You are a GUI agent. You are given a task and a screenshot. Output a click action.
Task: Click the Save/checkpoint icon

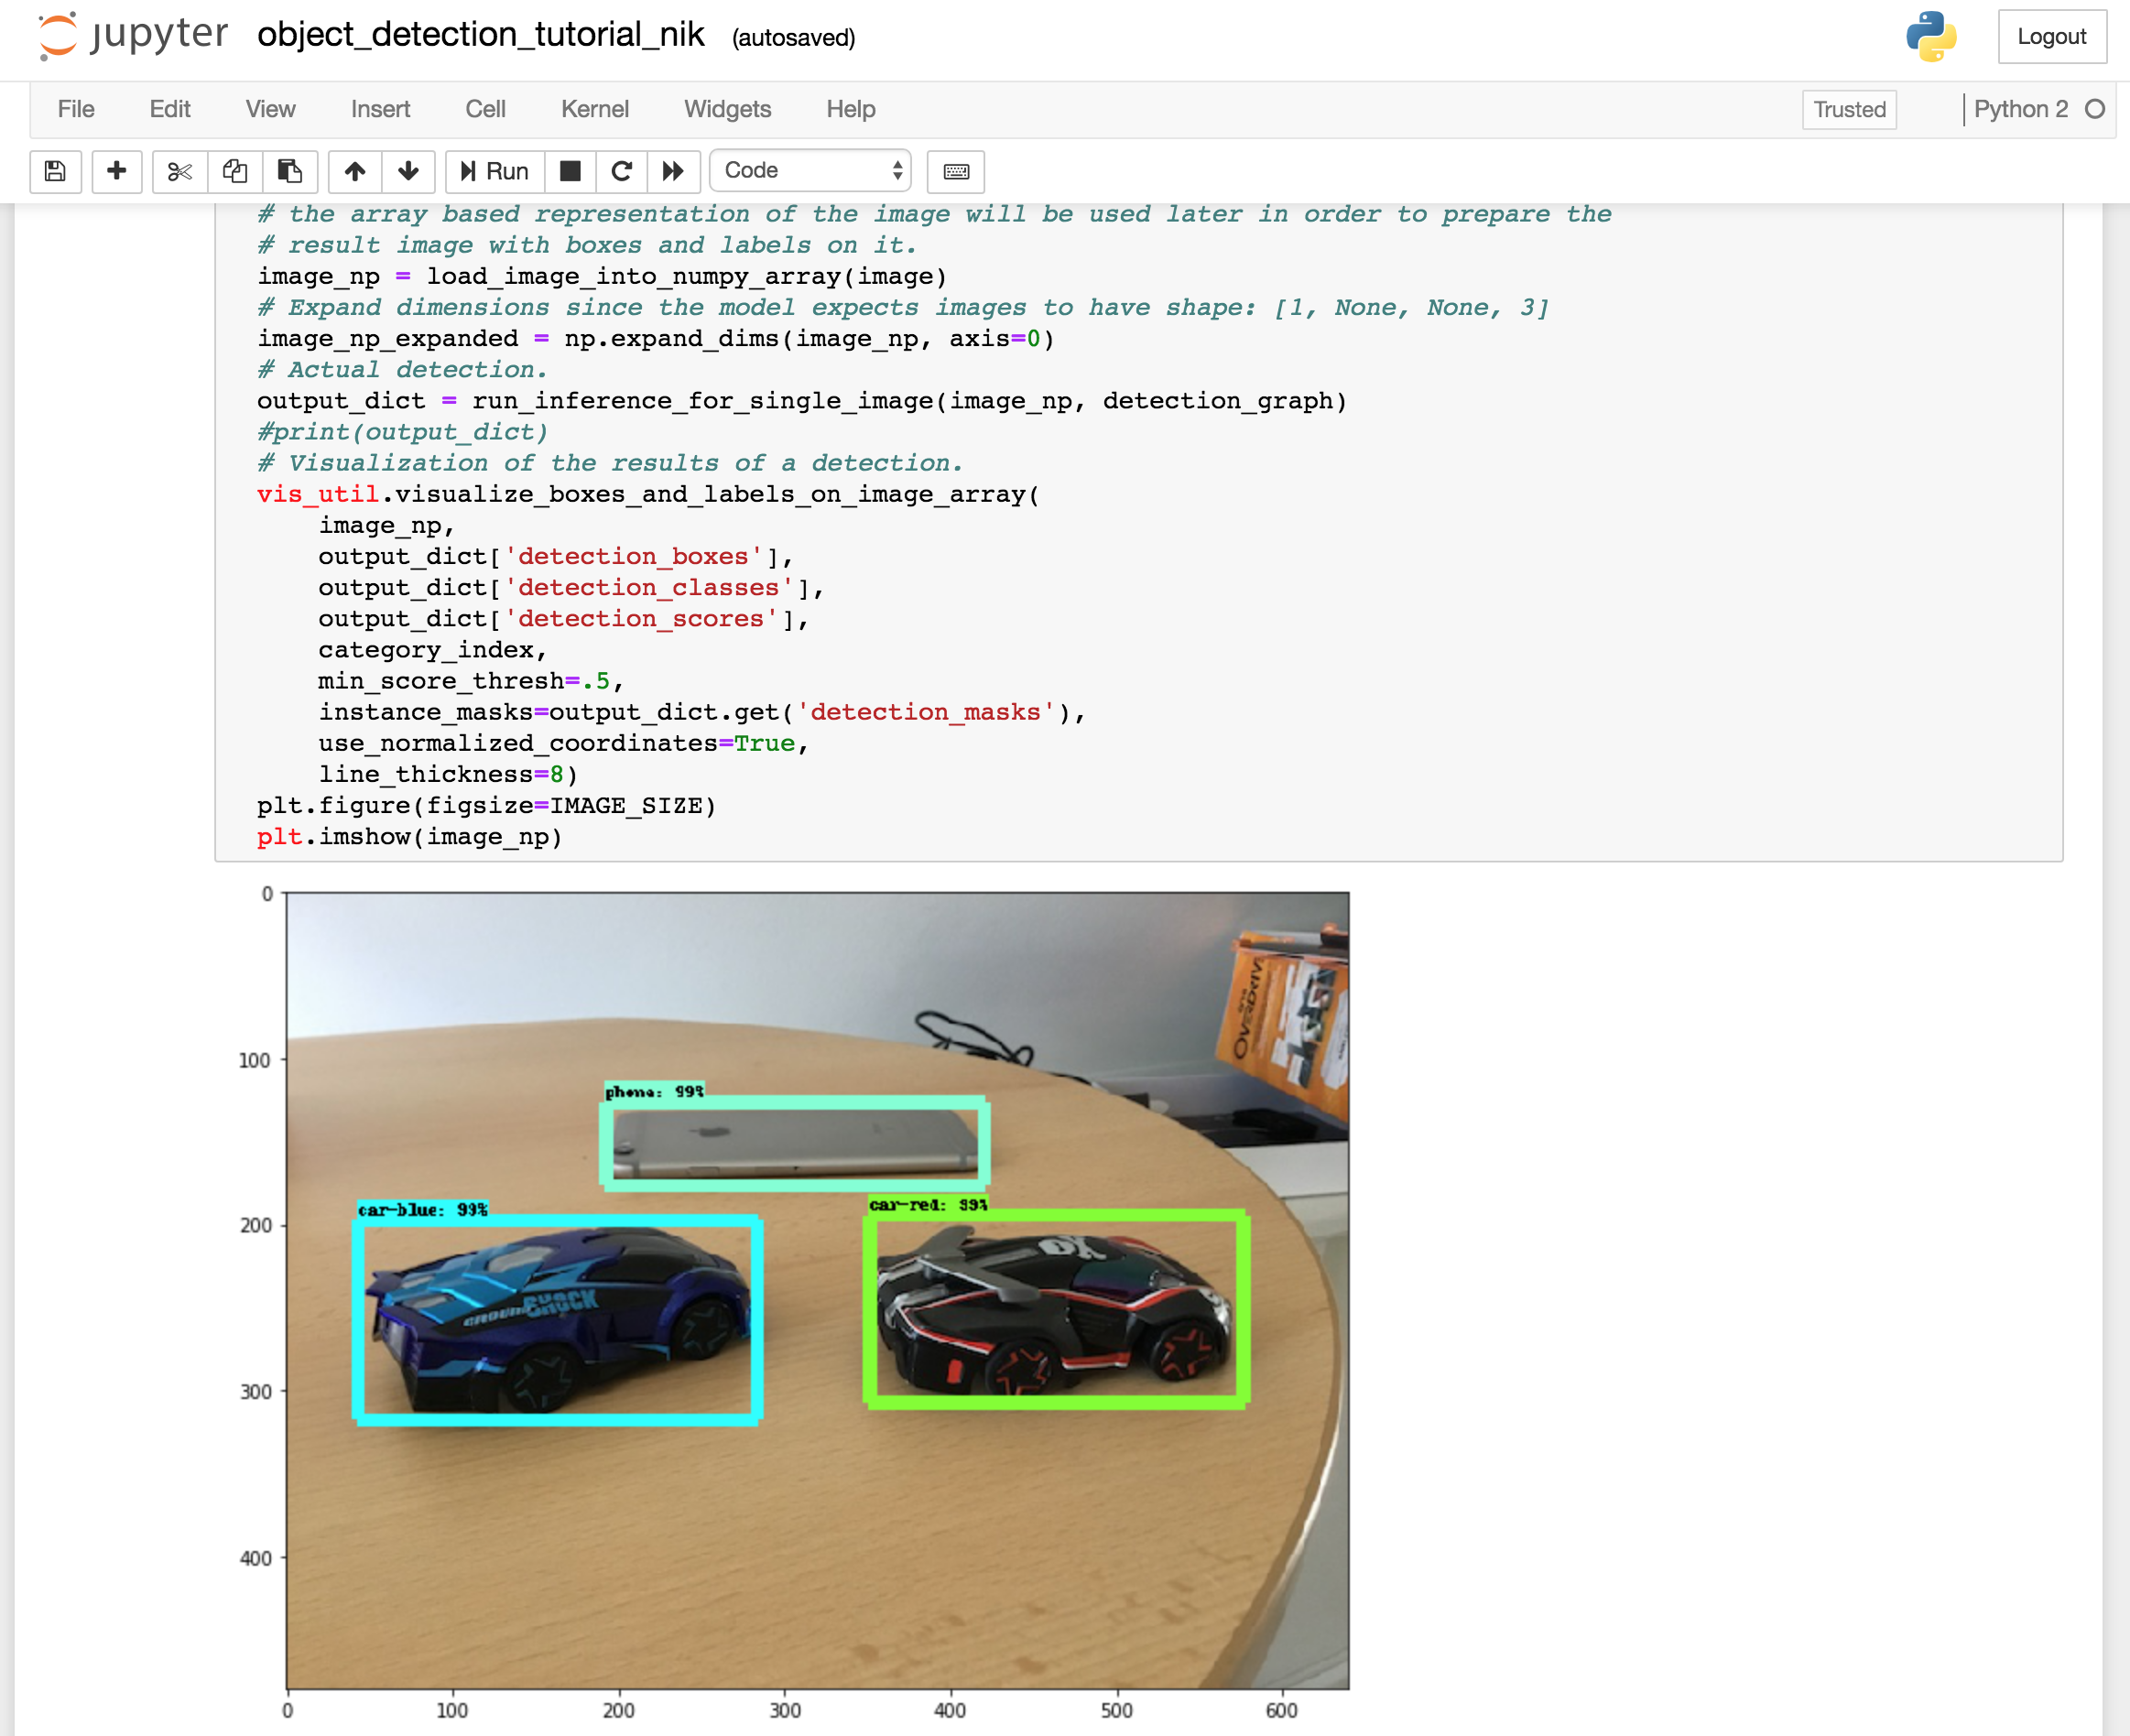(x=53, y=171)
